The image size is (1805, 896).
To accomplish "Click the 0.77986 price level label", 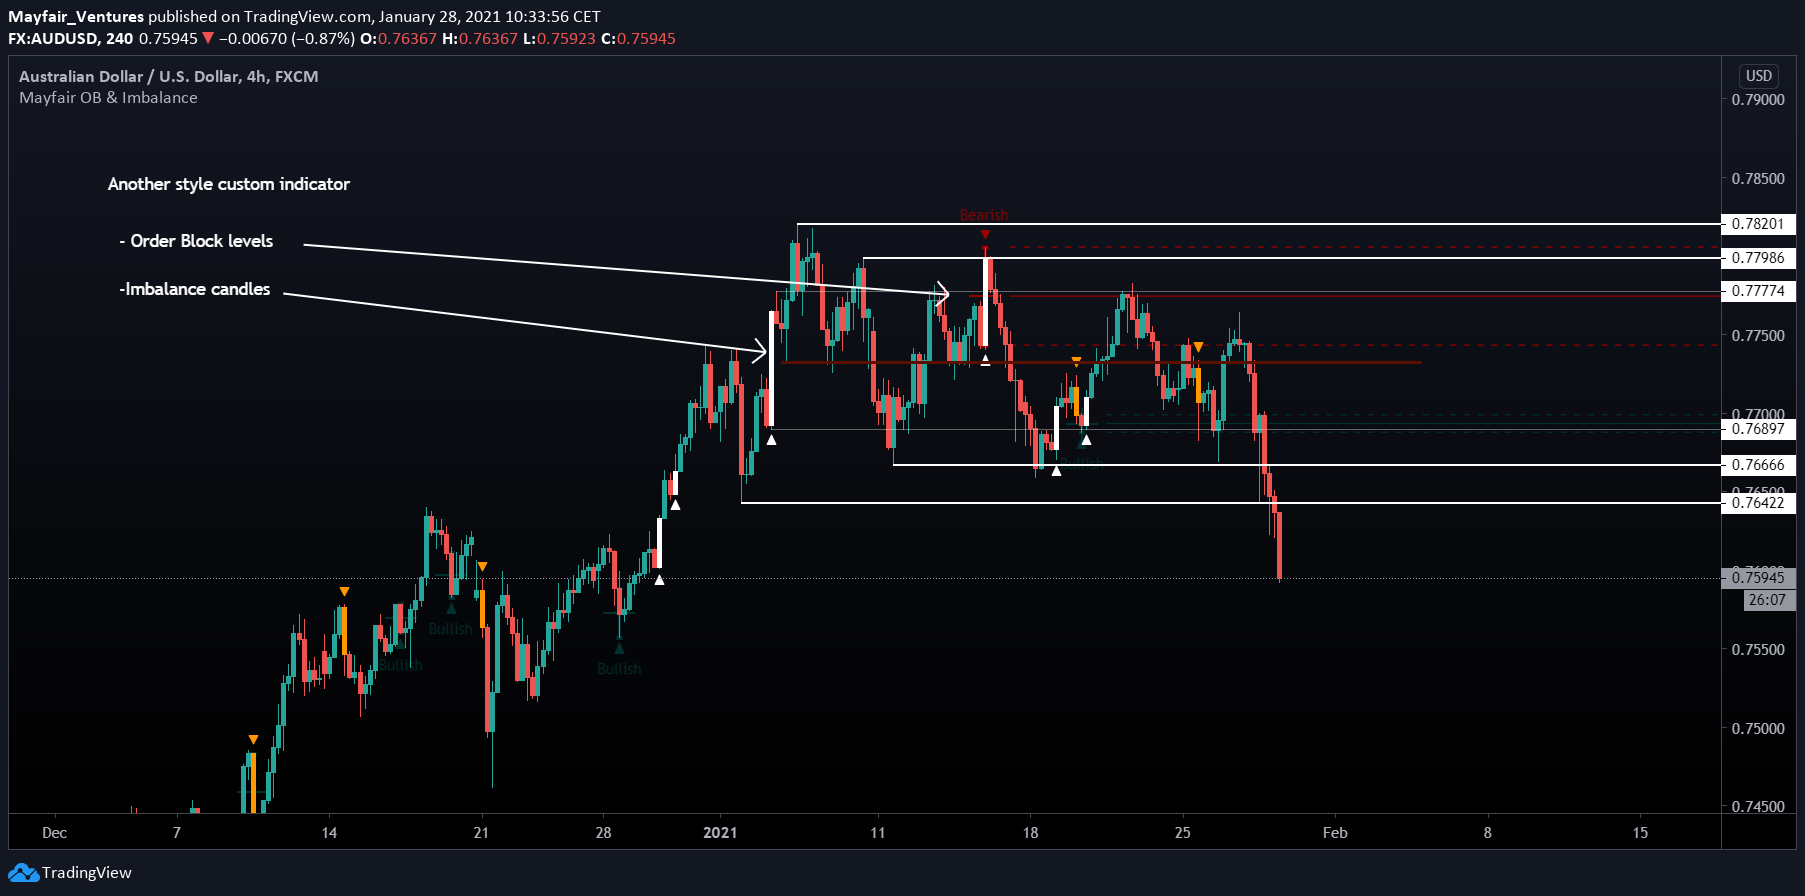I will tap(1758, 258).
